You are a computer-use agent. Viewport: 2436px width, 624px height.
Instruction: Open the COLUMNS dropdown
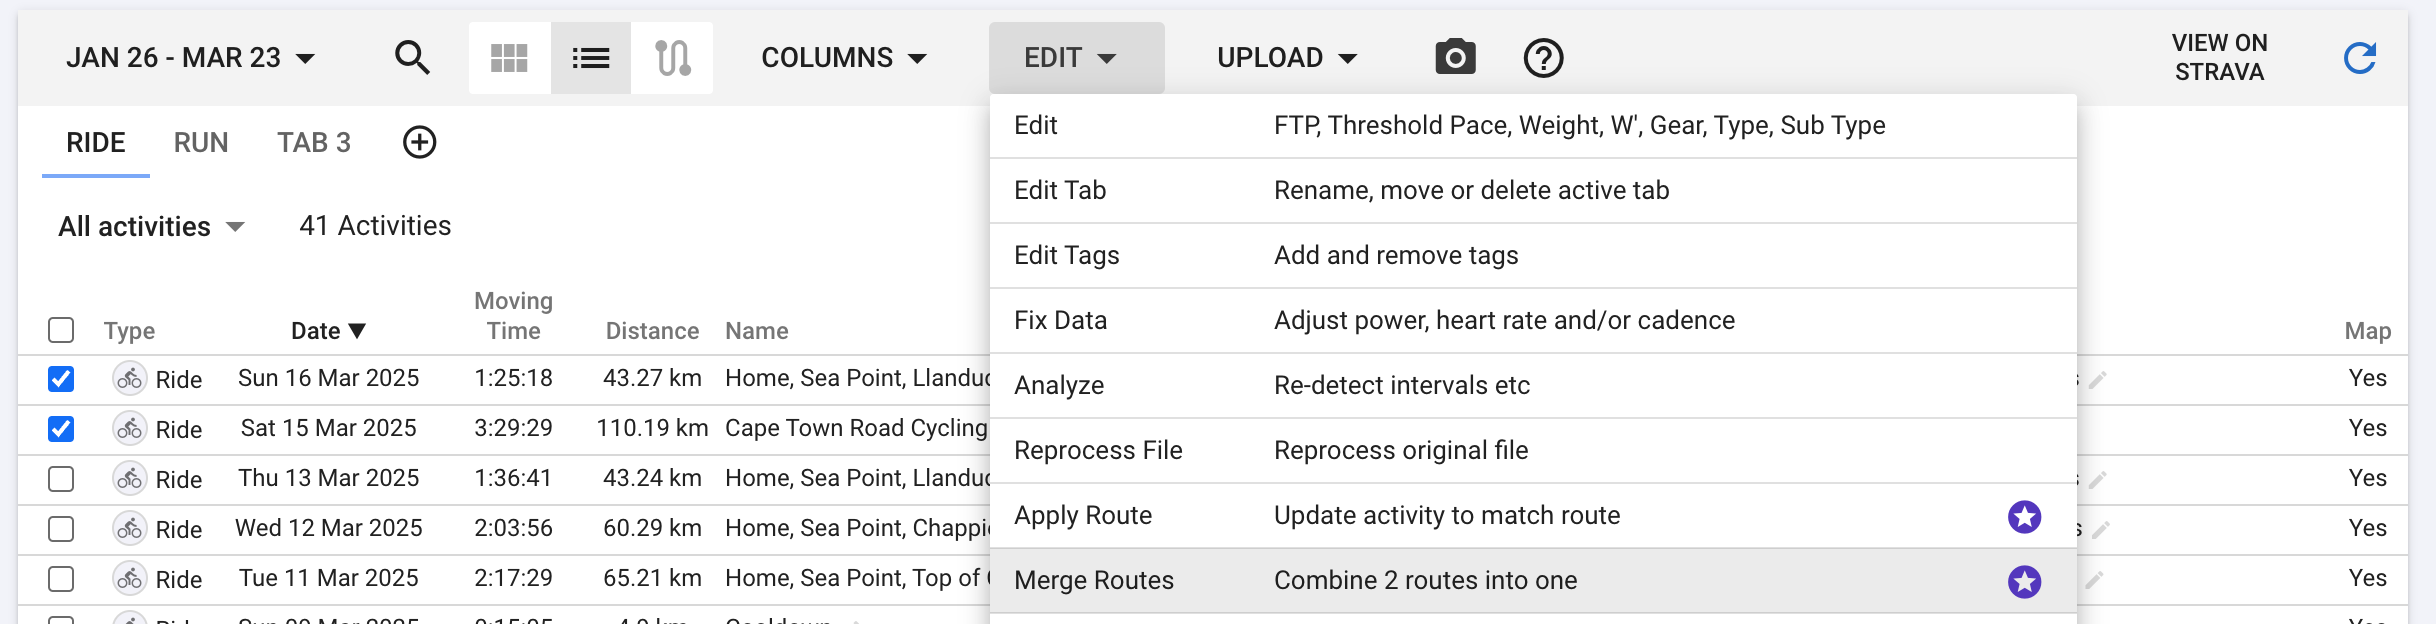(844, 58)
